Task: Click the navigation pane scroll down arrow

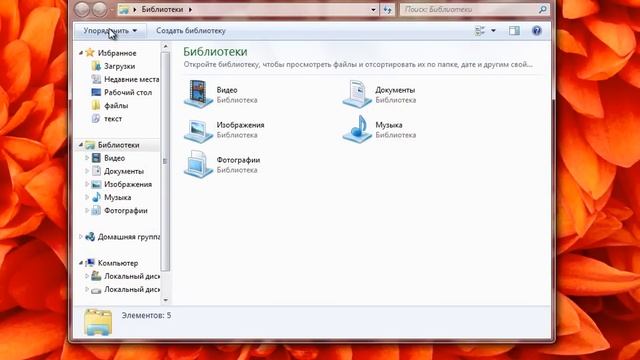Action: [x=165, y=300]
